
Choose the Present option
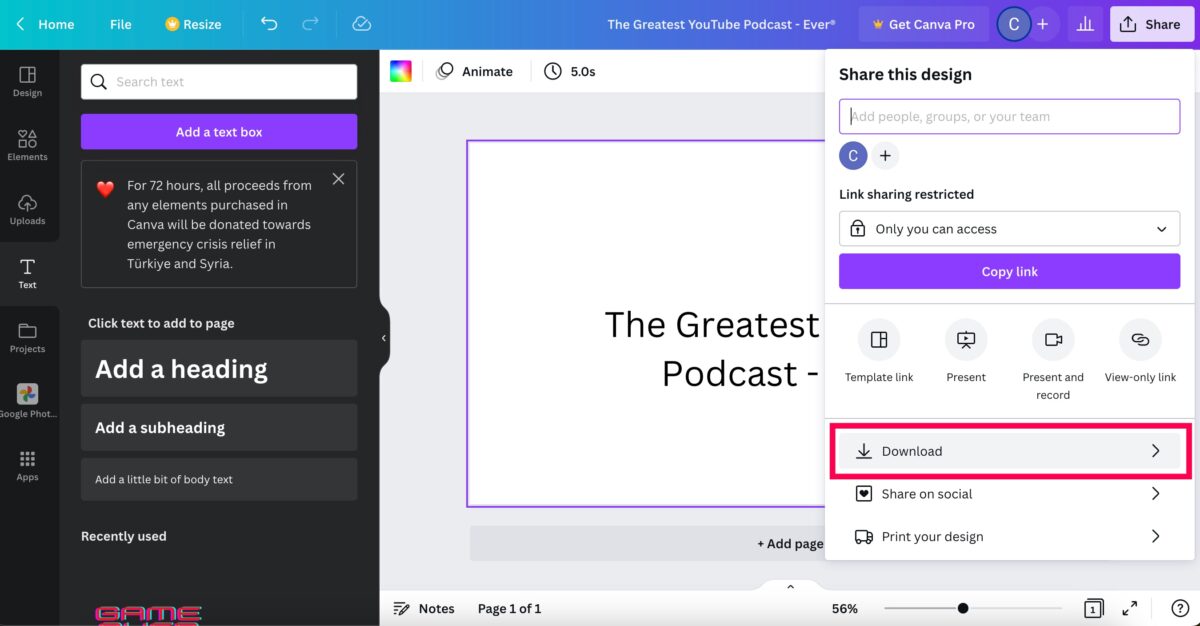pos(966,351)
